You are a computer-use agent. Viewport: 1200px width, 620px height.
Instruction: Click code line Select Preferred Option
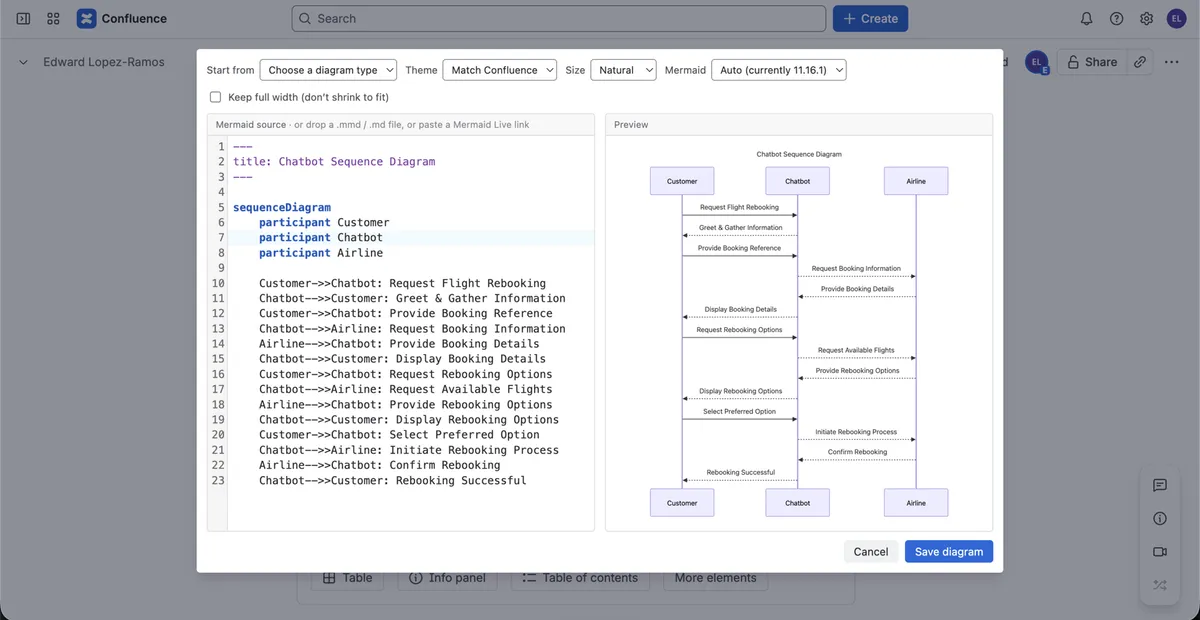399,435
